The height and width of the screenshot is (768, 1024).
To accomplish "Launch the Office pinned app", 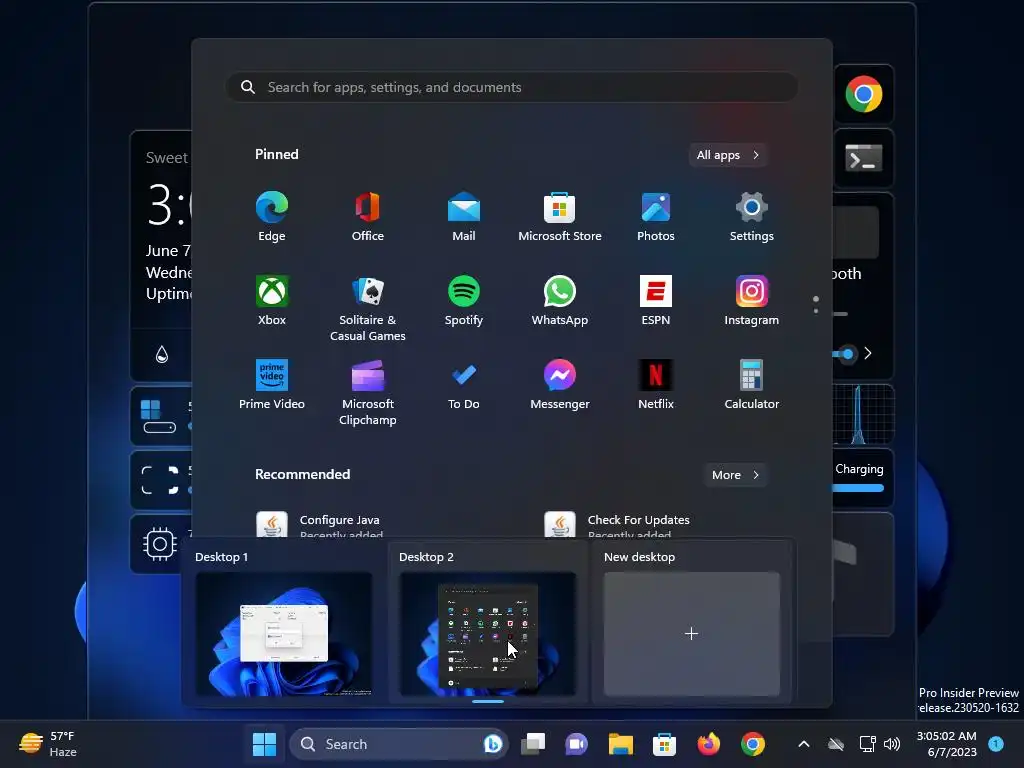I will pos(368,217).
